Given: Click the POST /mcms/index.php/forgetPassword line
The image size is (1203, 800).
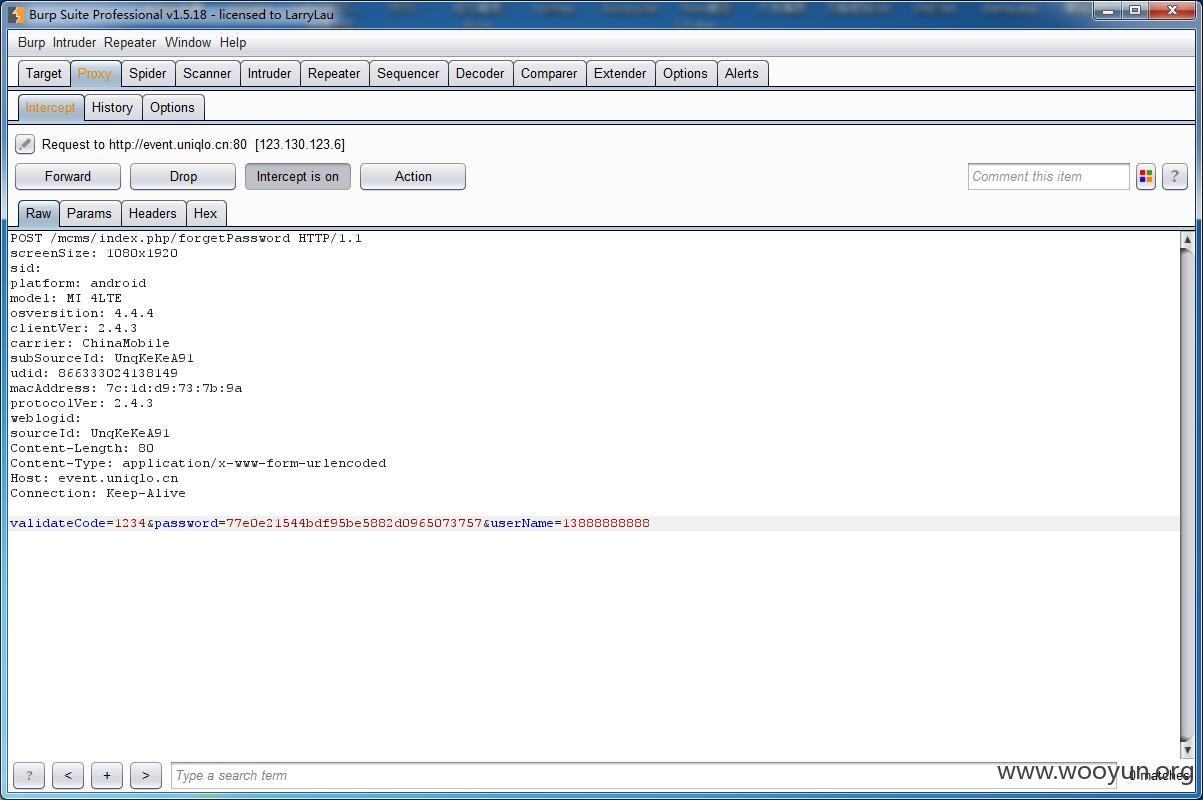Looking at the screenshot, I should coord(186,238).
